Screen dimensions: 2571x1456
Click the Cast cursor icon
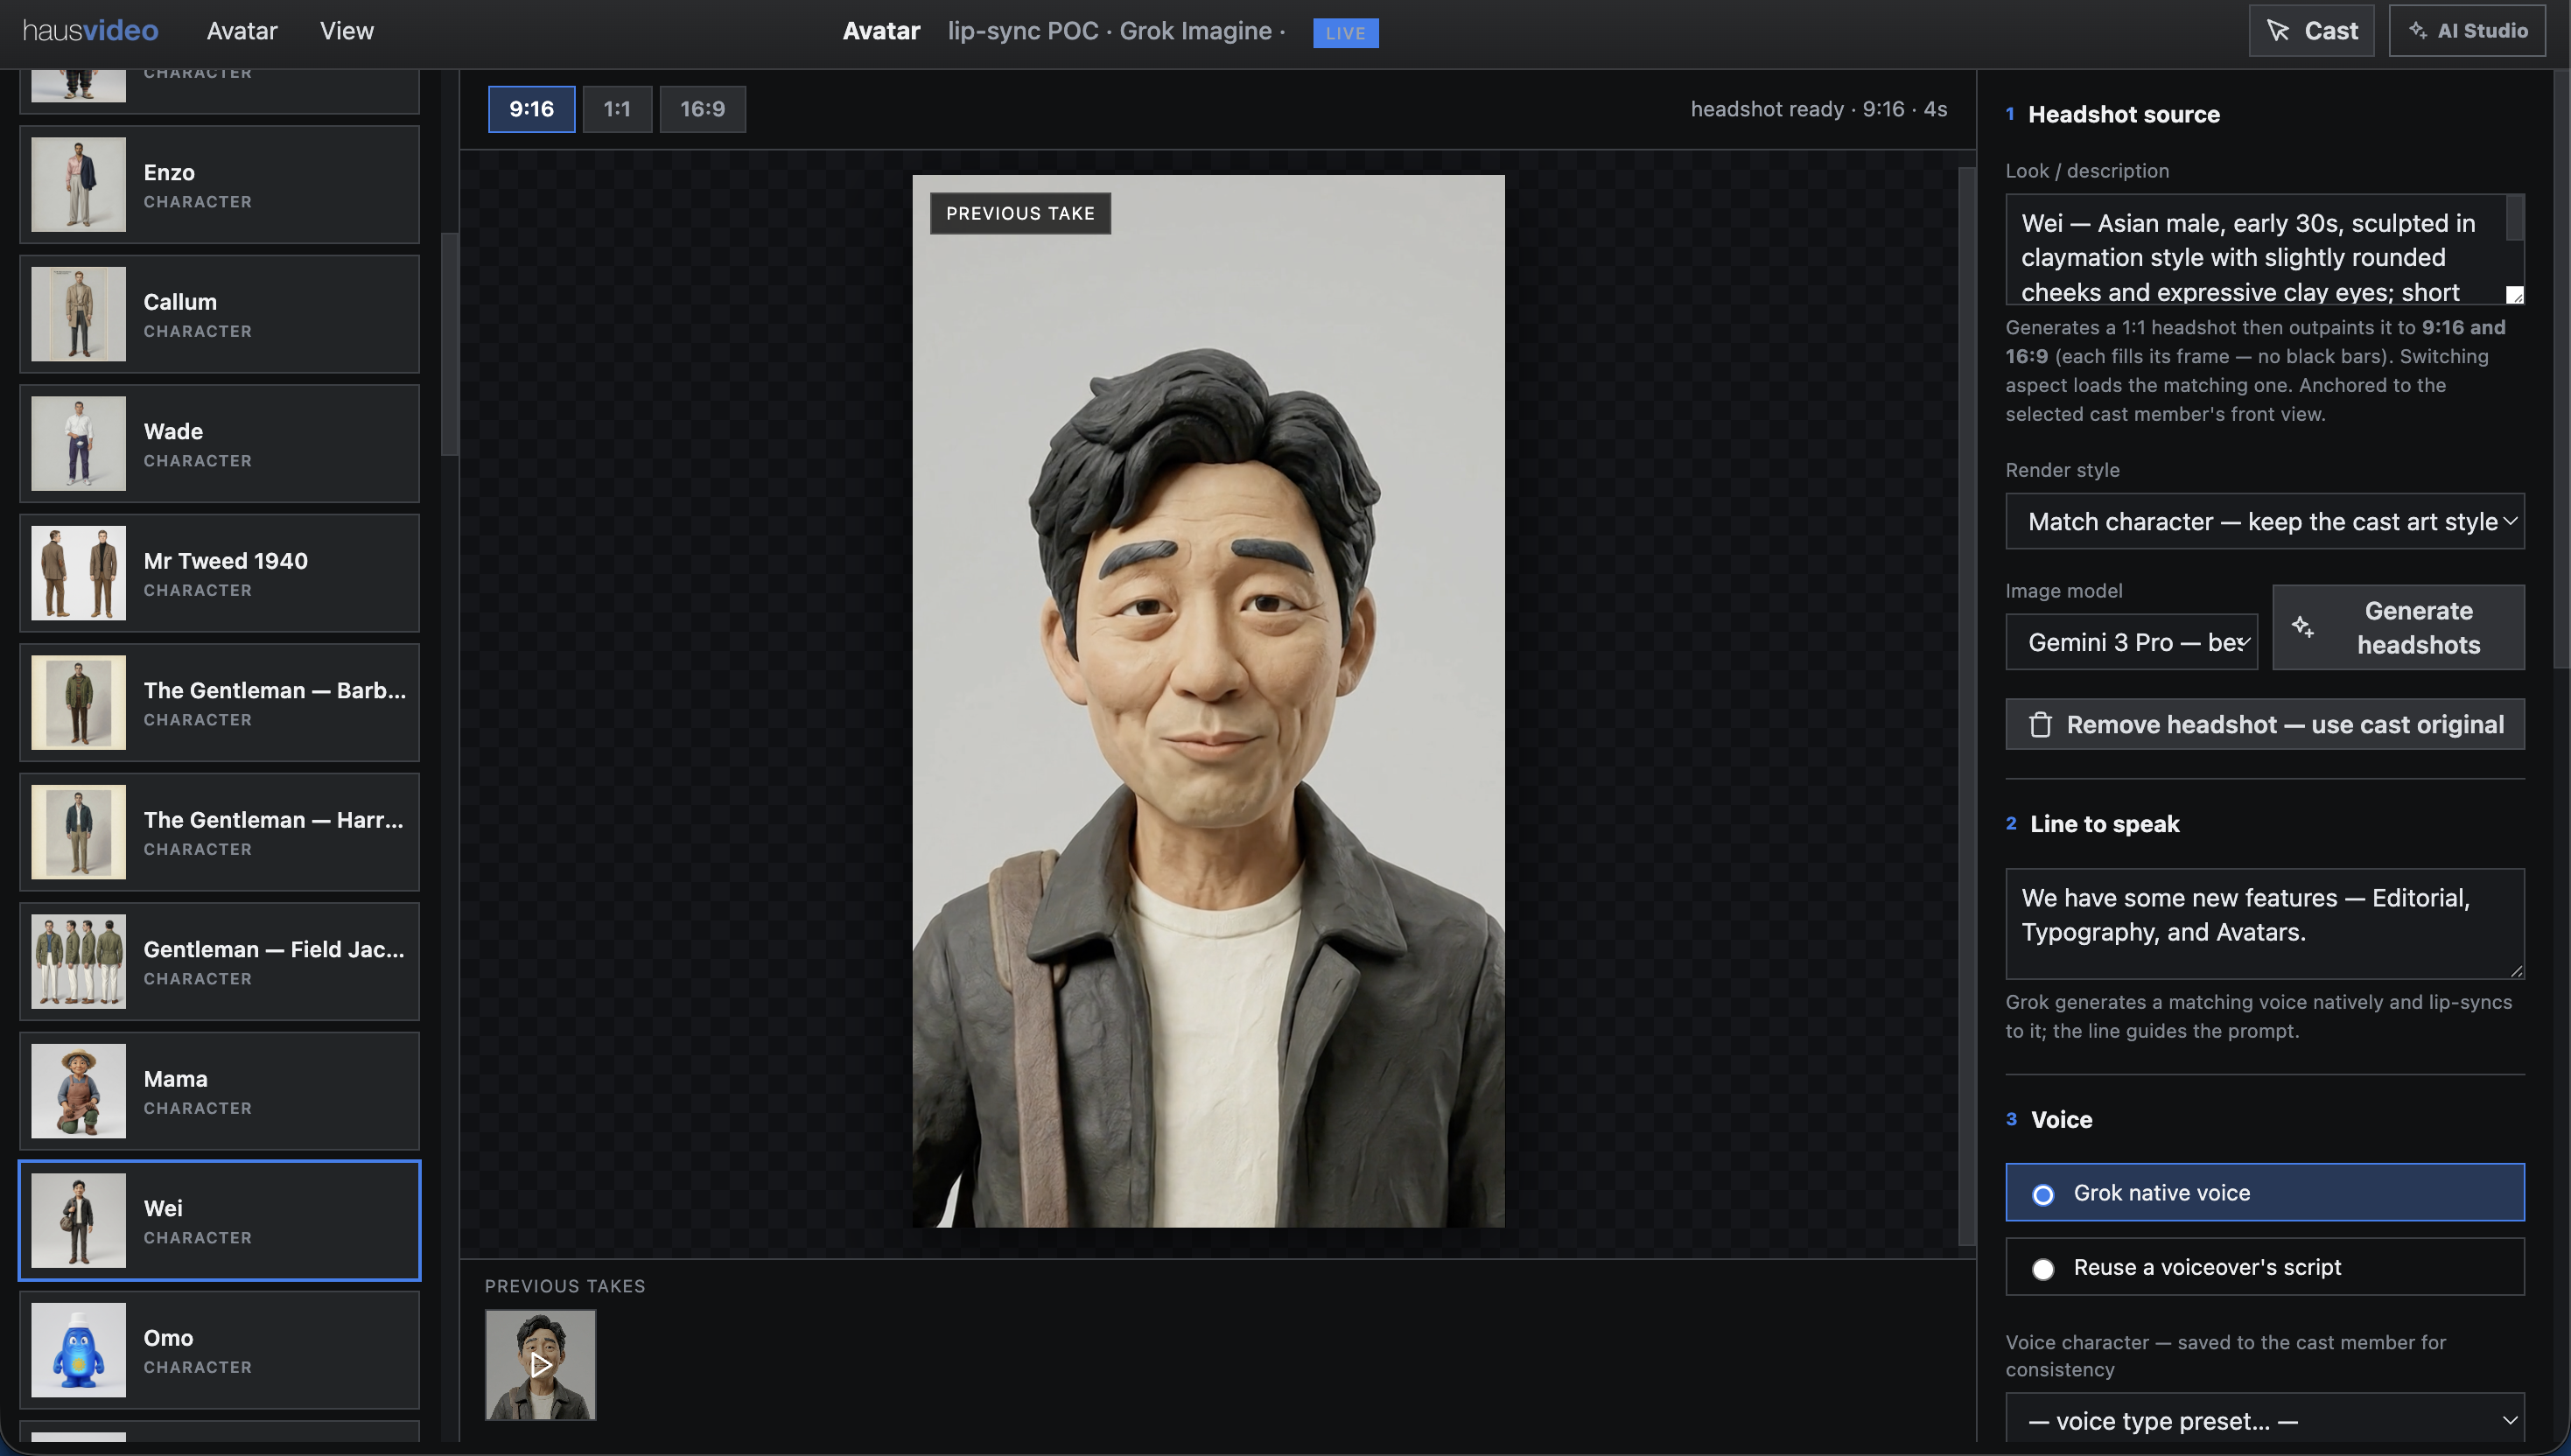coord(2277,31)
